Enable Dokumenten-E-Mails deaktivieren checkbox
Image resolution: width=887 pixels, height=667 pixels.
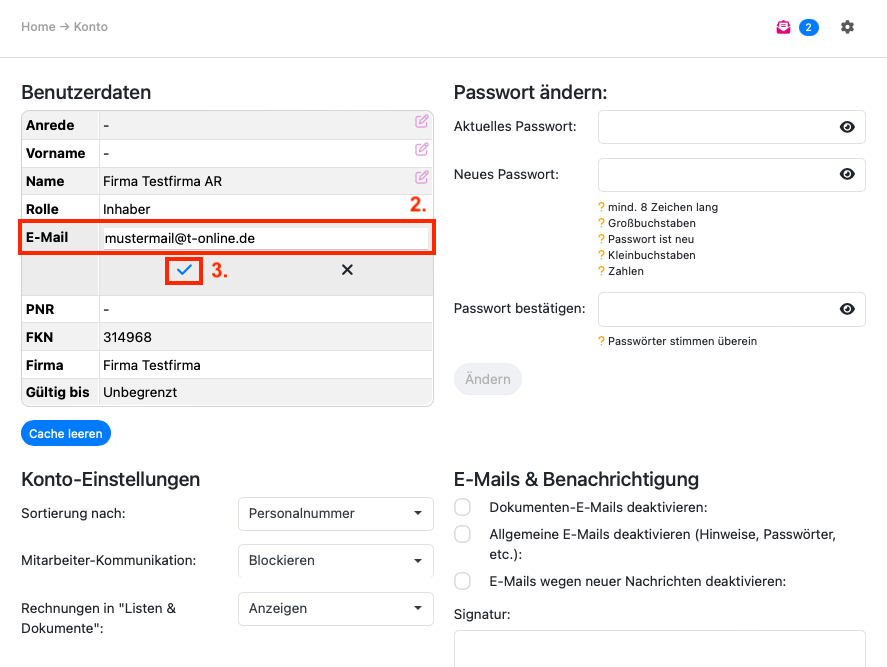462,507
